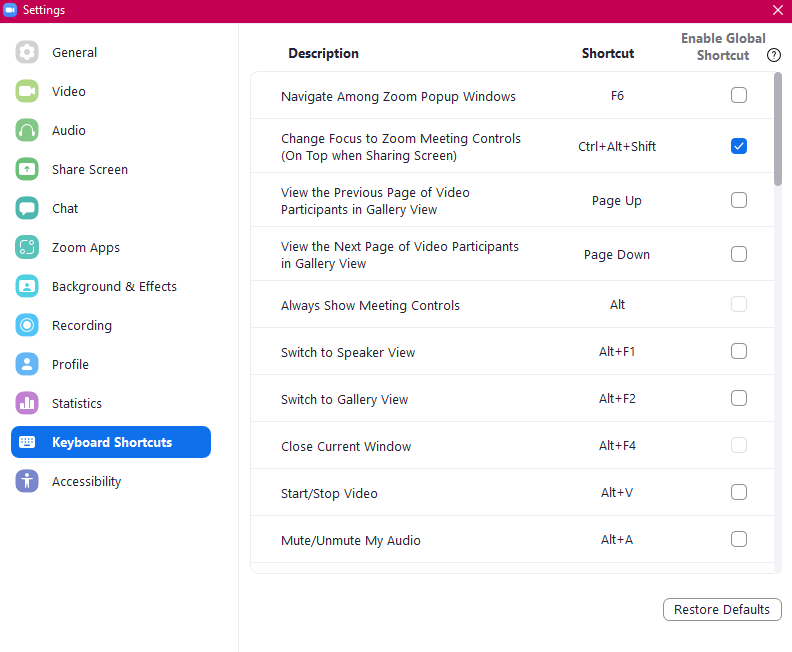This screenshot has height=652, width=792.
Task: Click the Statistics bar chart icon
Action: click(27, 403)
